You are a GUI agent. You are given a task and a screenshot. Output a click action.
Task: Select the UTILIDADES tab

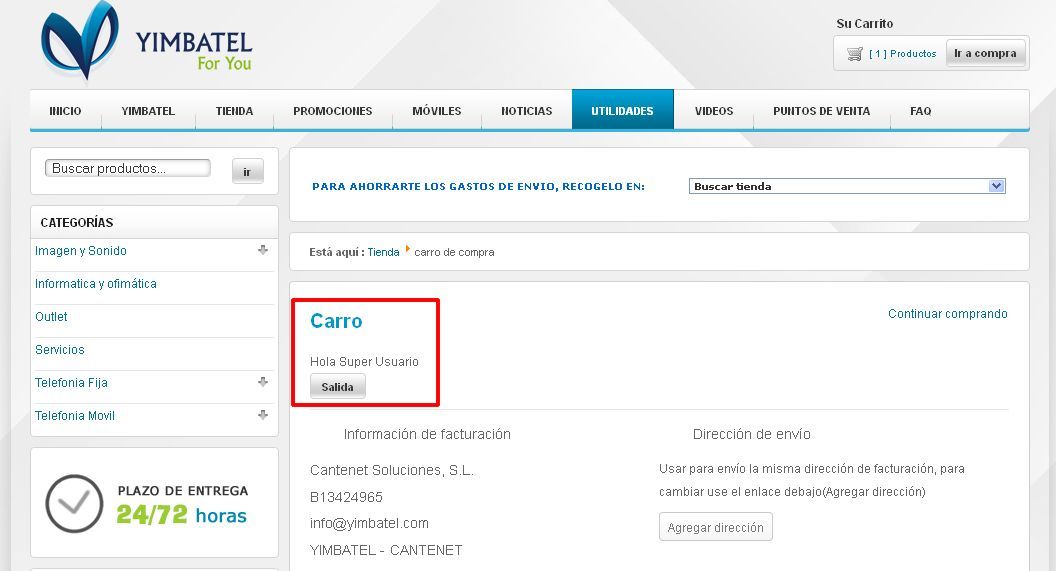pyautogui.click(x=622, y=110)
